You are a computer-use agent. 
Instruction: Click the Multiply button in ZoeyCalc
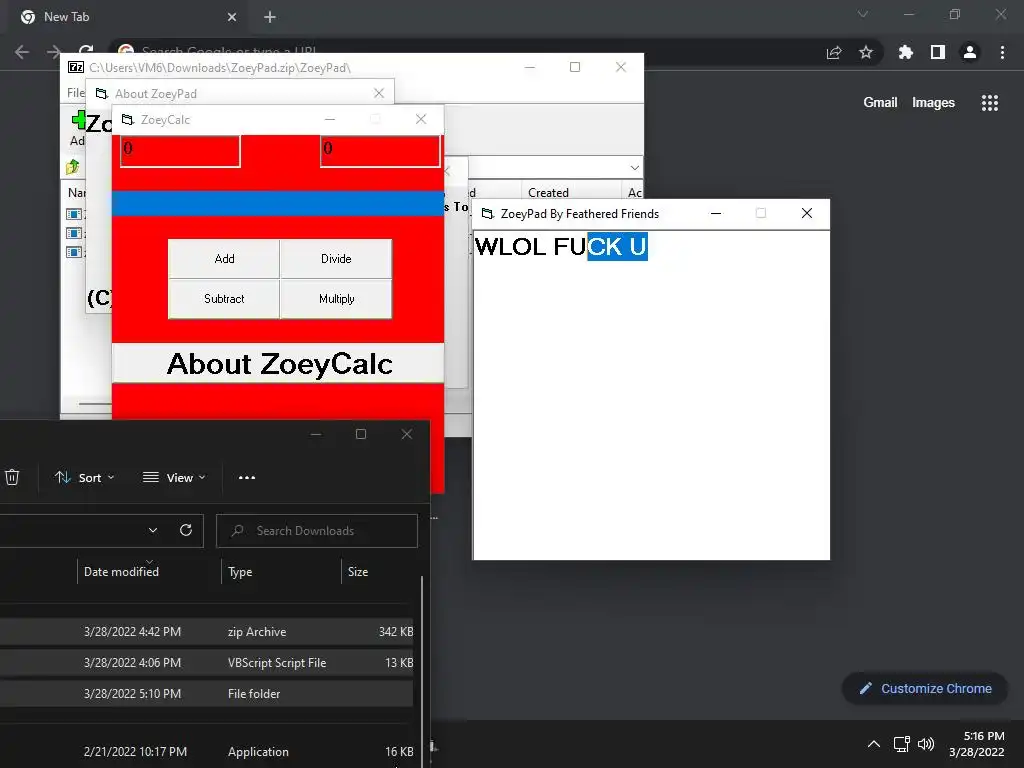coord(336,299)
